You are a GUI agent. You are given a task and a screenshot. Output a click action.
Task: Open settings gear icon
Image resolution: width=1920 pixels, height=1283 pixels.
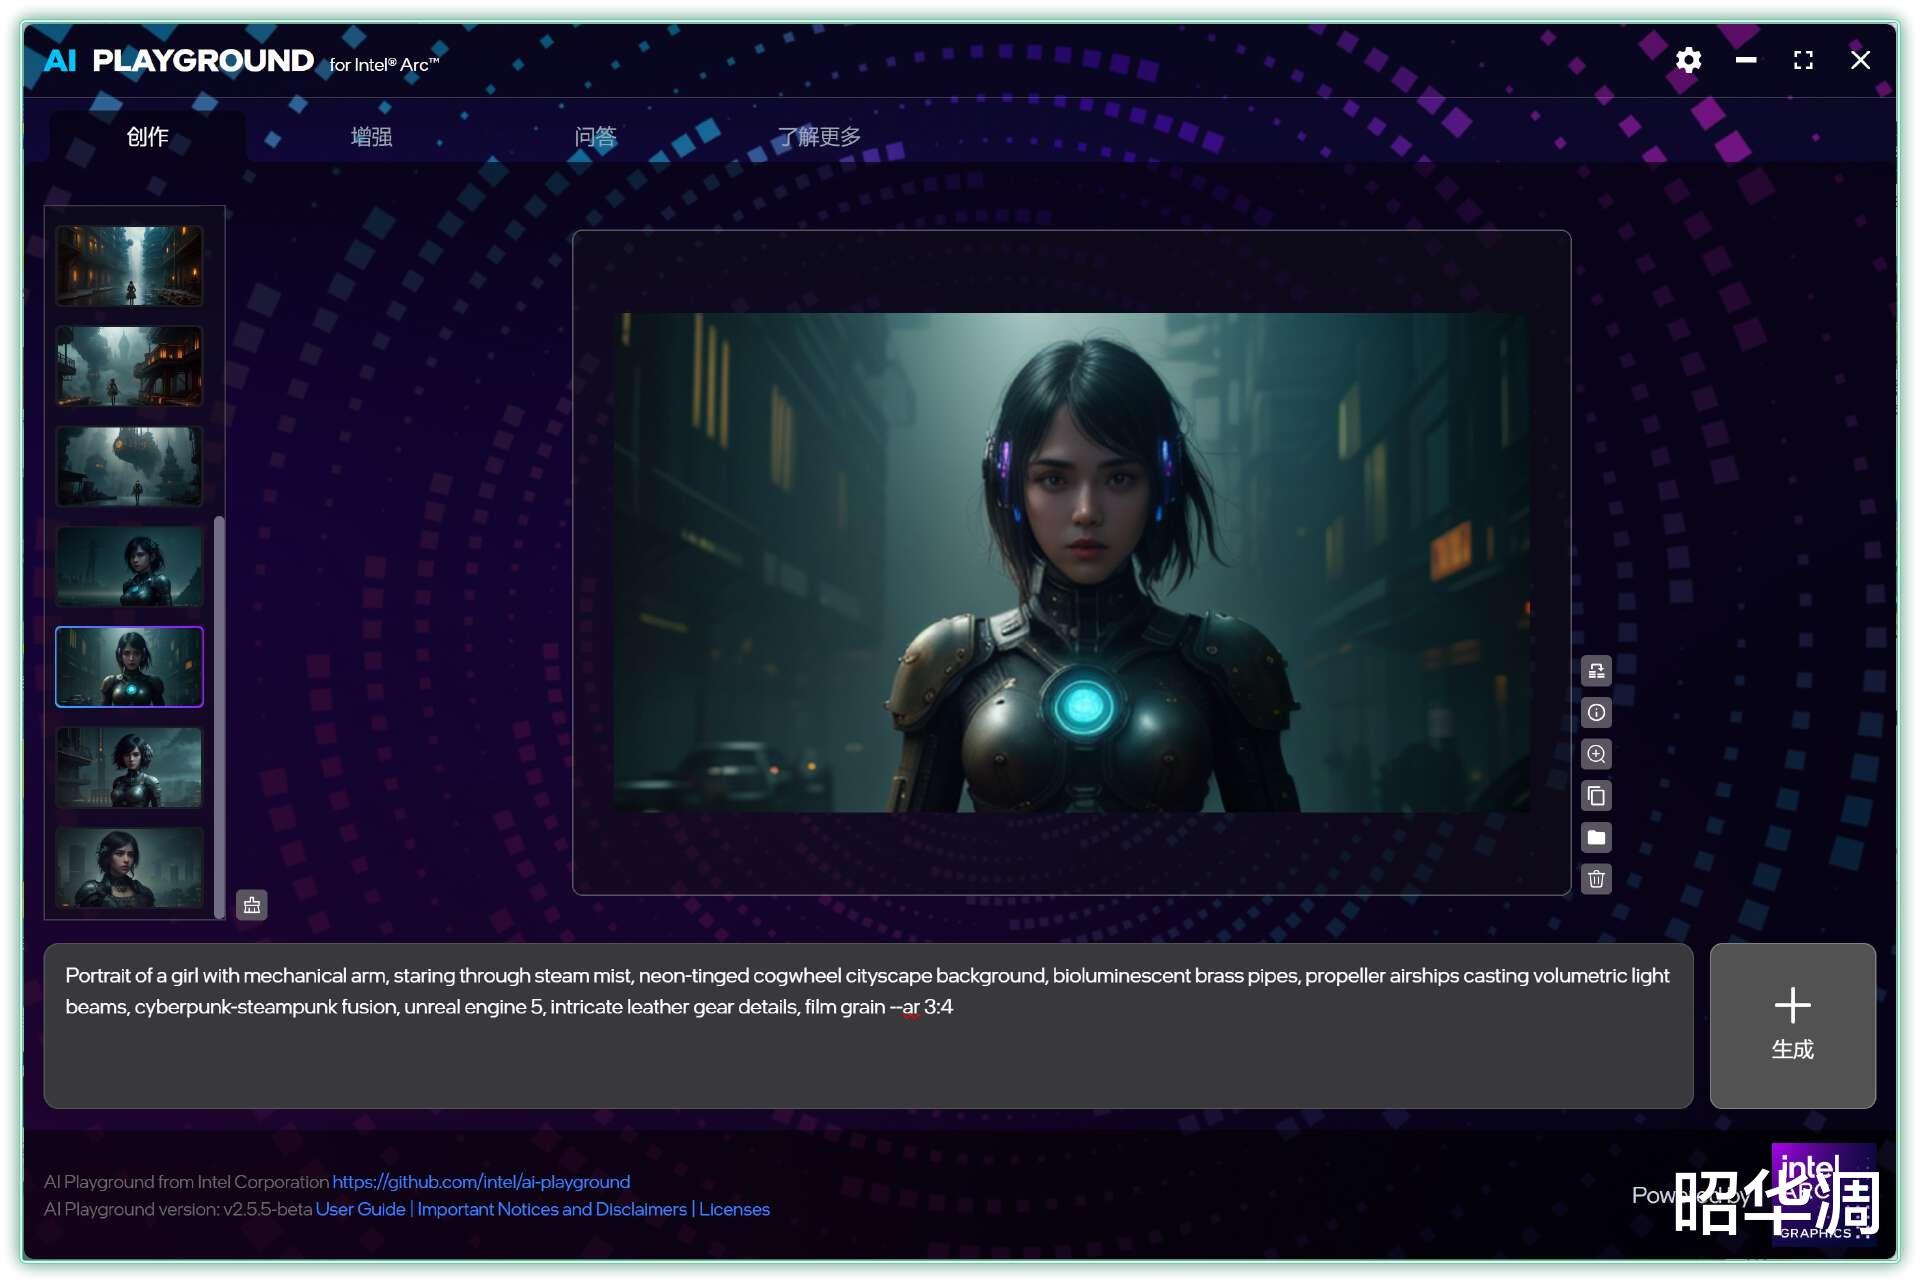[1688, 60]
